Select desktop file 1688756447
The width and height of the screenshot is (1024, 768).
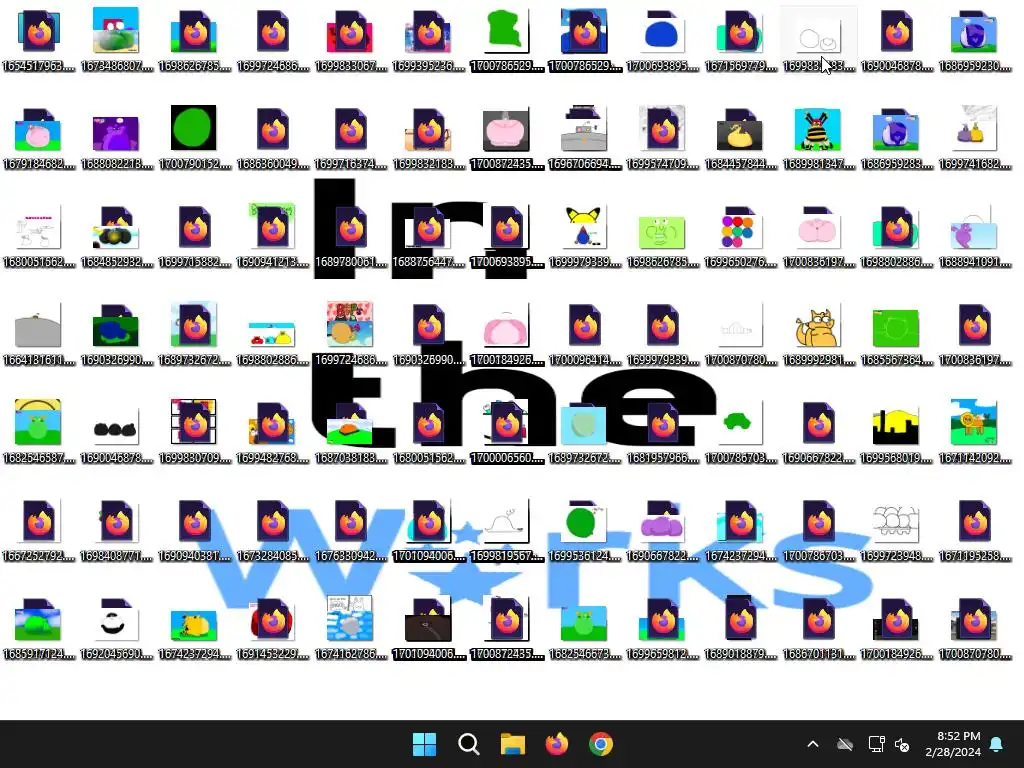click(428, 236)
